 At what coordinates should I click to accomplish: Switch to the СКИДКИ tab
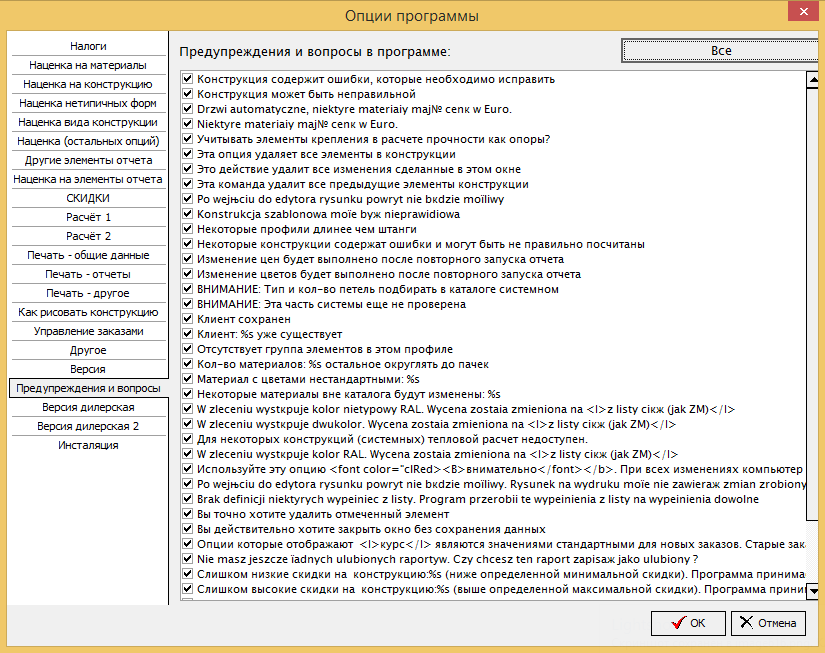pyautogui.click(x=88, y=198)
